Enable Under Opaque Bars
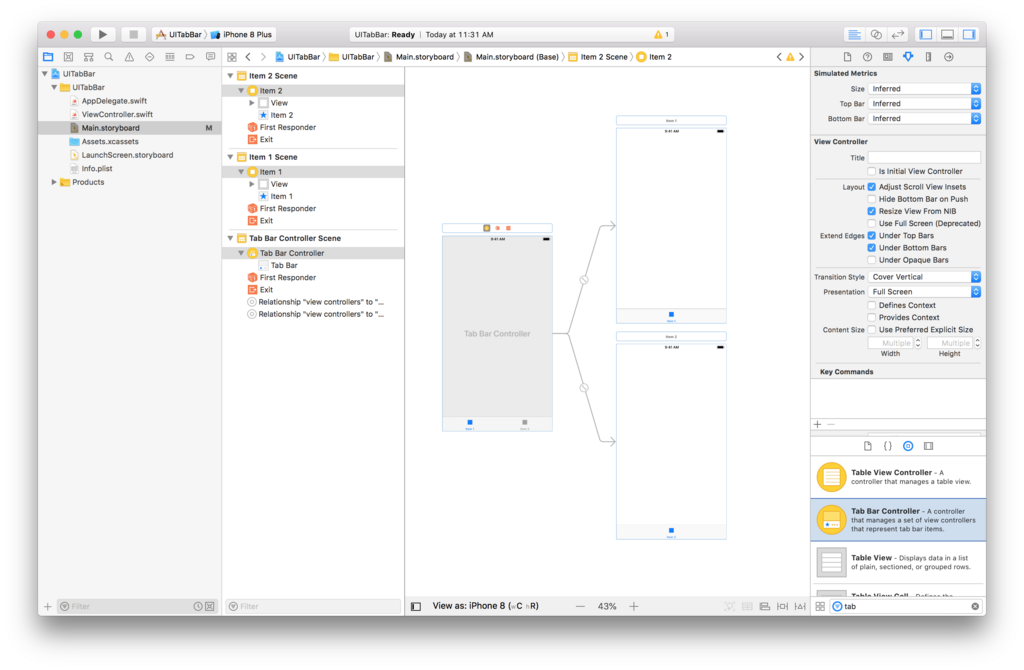Viewport: 1024px width, 670px height. (872, 260)
